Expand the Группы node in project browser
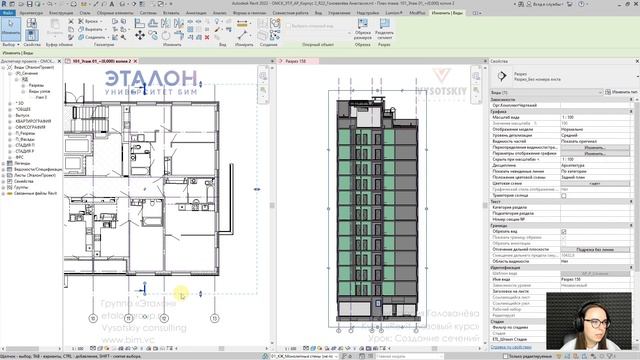640x360 pixels. tap(4, 187)
